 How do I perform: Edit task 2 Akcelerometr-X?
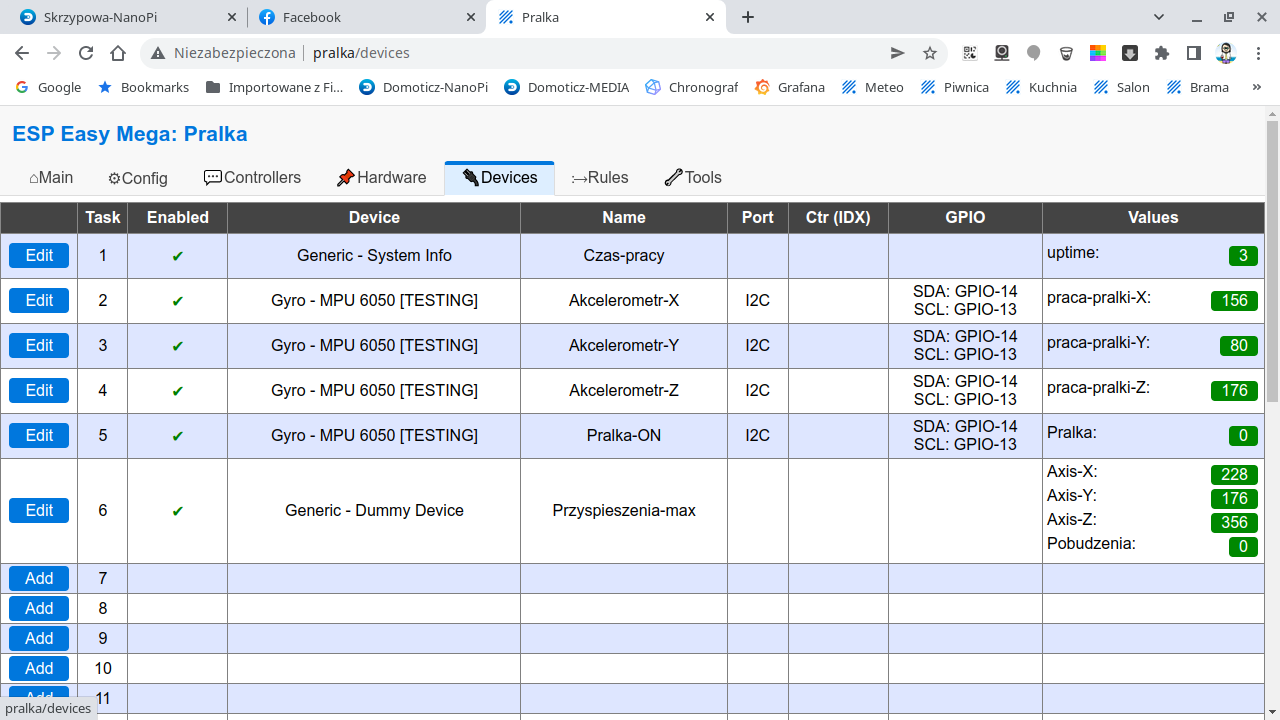[39, 301]
